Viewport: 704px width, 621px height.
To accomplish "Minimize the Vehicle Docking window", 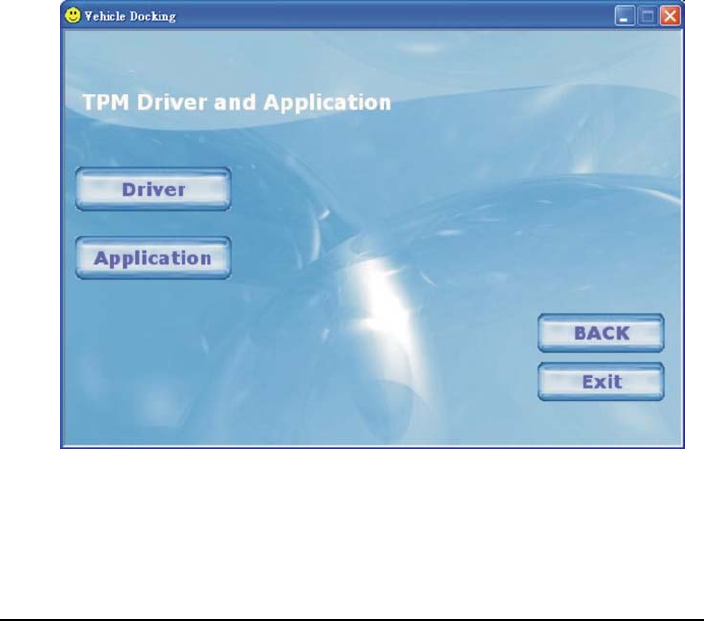I will click(x=625, y=16).
